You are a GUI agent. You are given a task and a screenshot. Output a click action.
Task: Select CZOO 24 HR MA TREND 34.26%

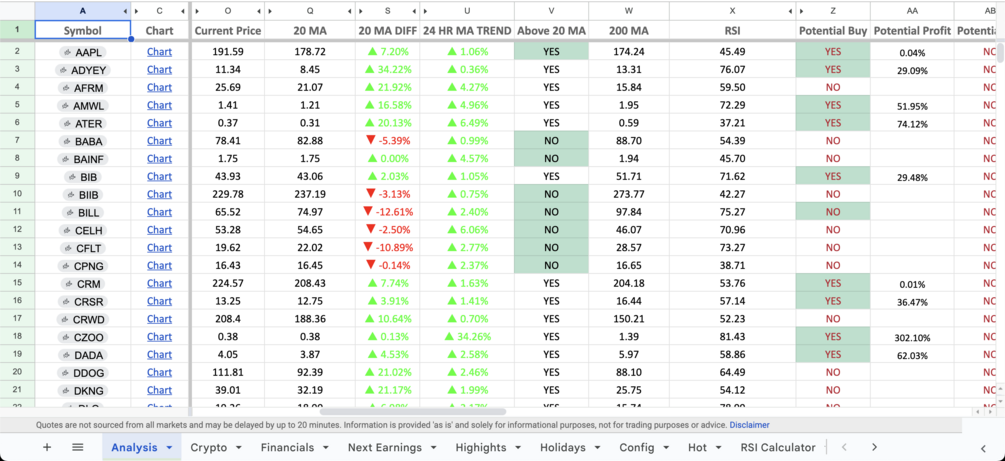pyautogui.click(x=467, y=337)
